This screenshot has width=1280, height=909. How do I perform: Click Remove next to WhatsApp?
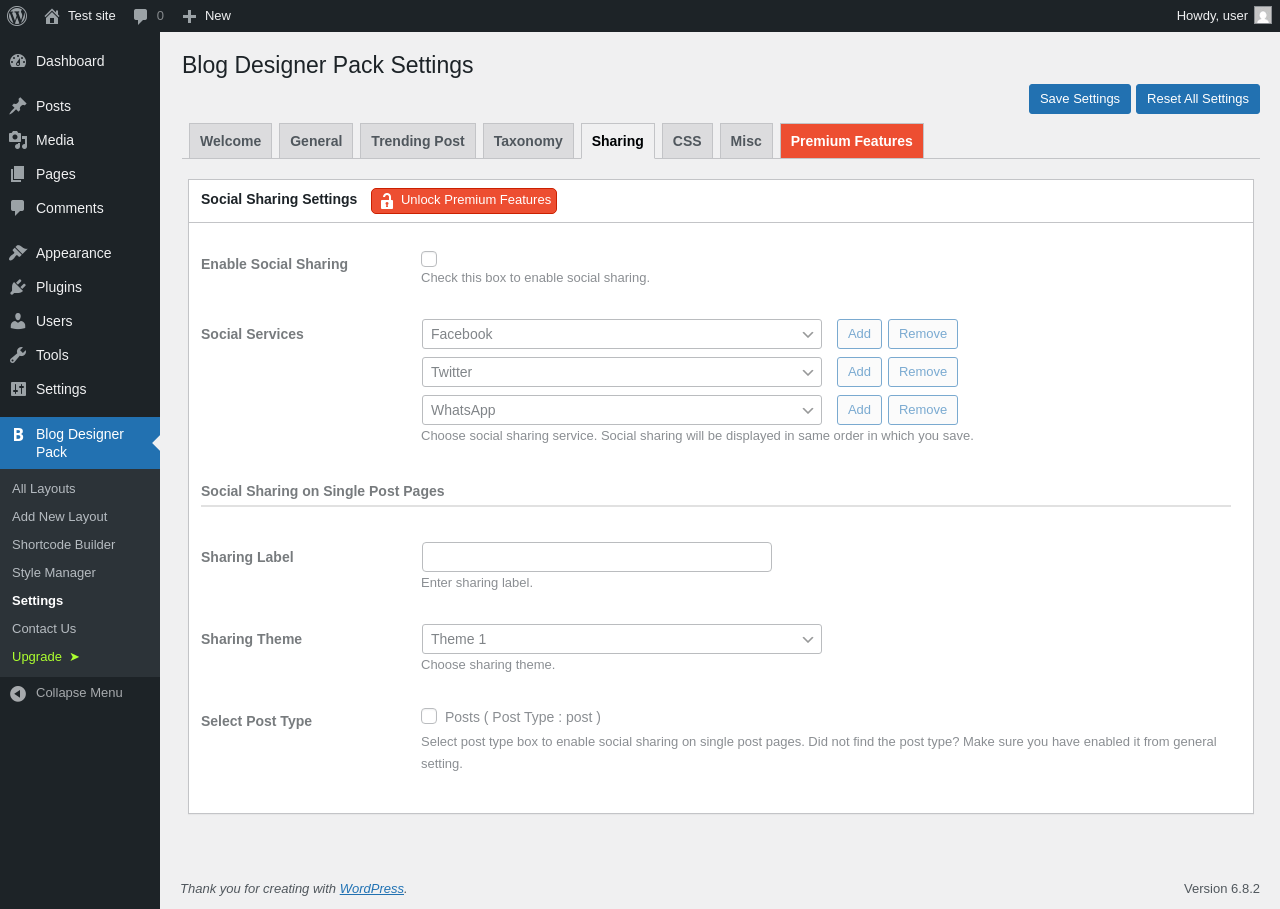click(923, 410)
